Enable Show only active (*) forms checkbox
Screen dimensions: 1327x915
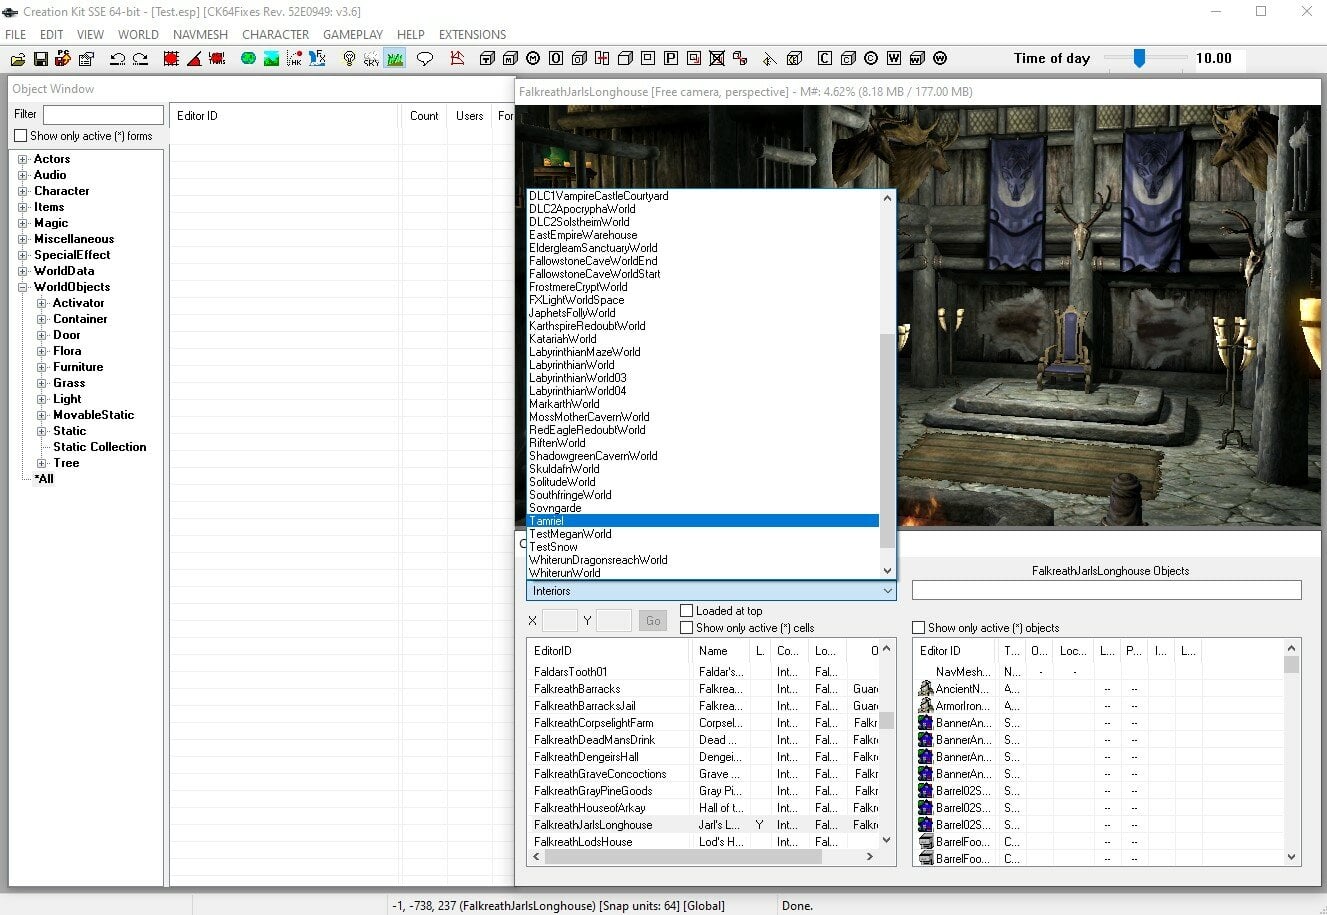coord(21,136)
